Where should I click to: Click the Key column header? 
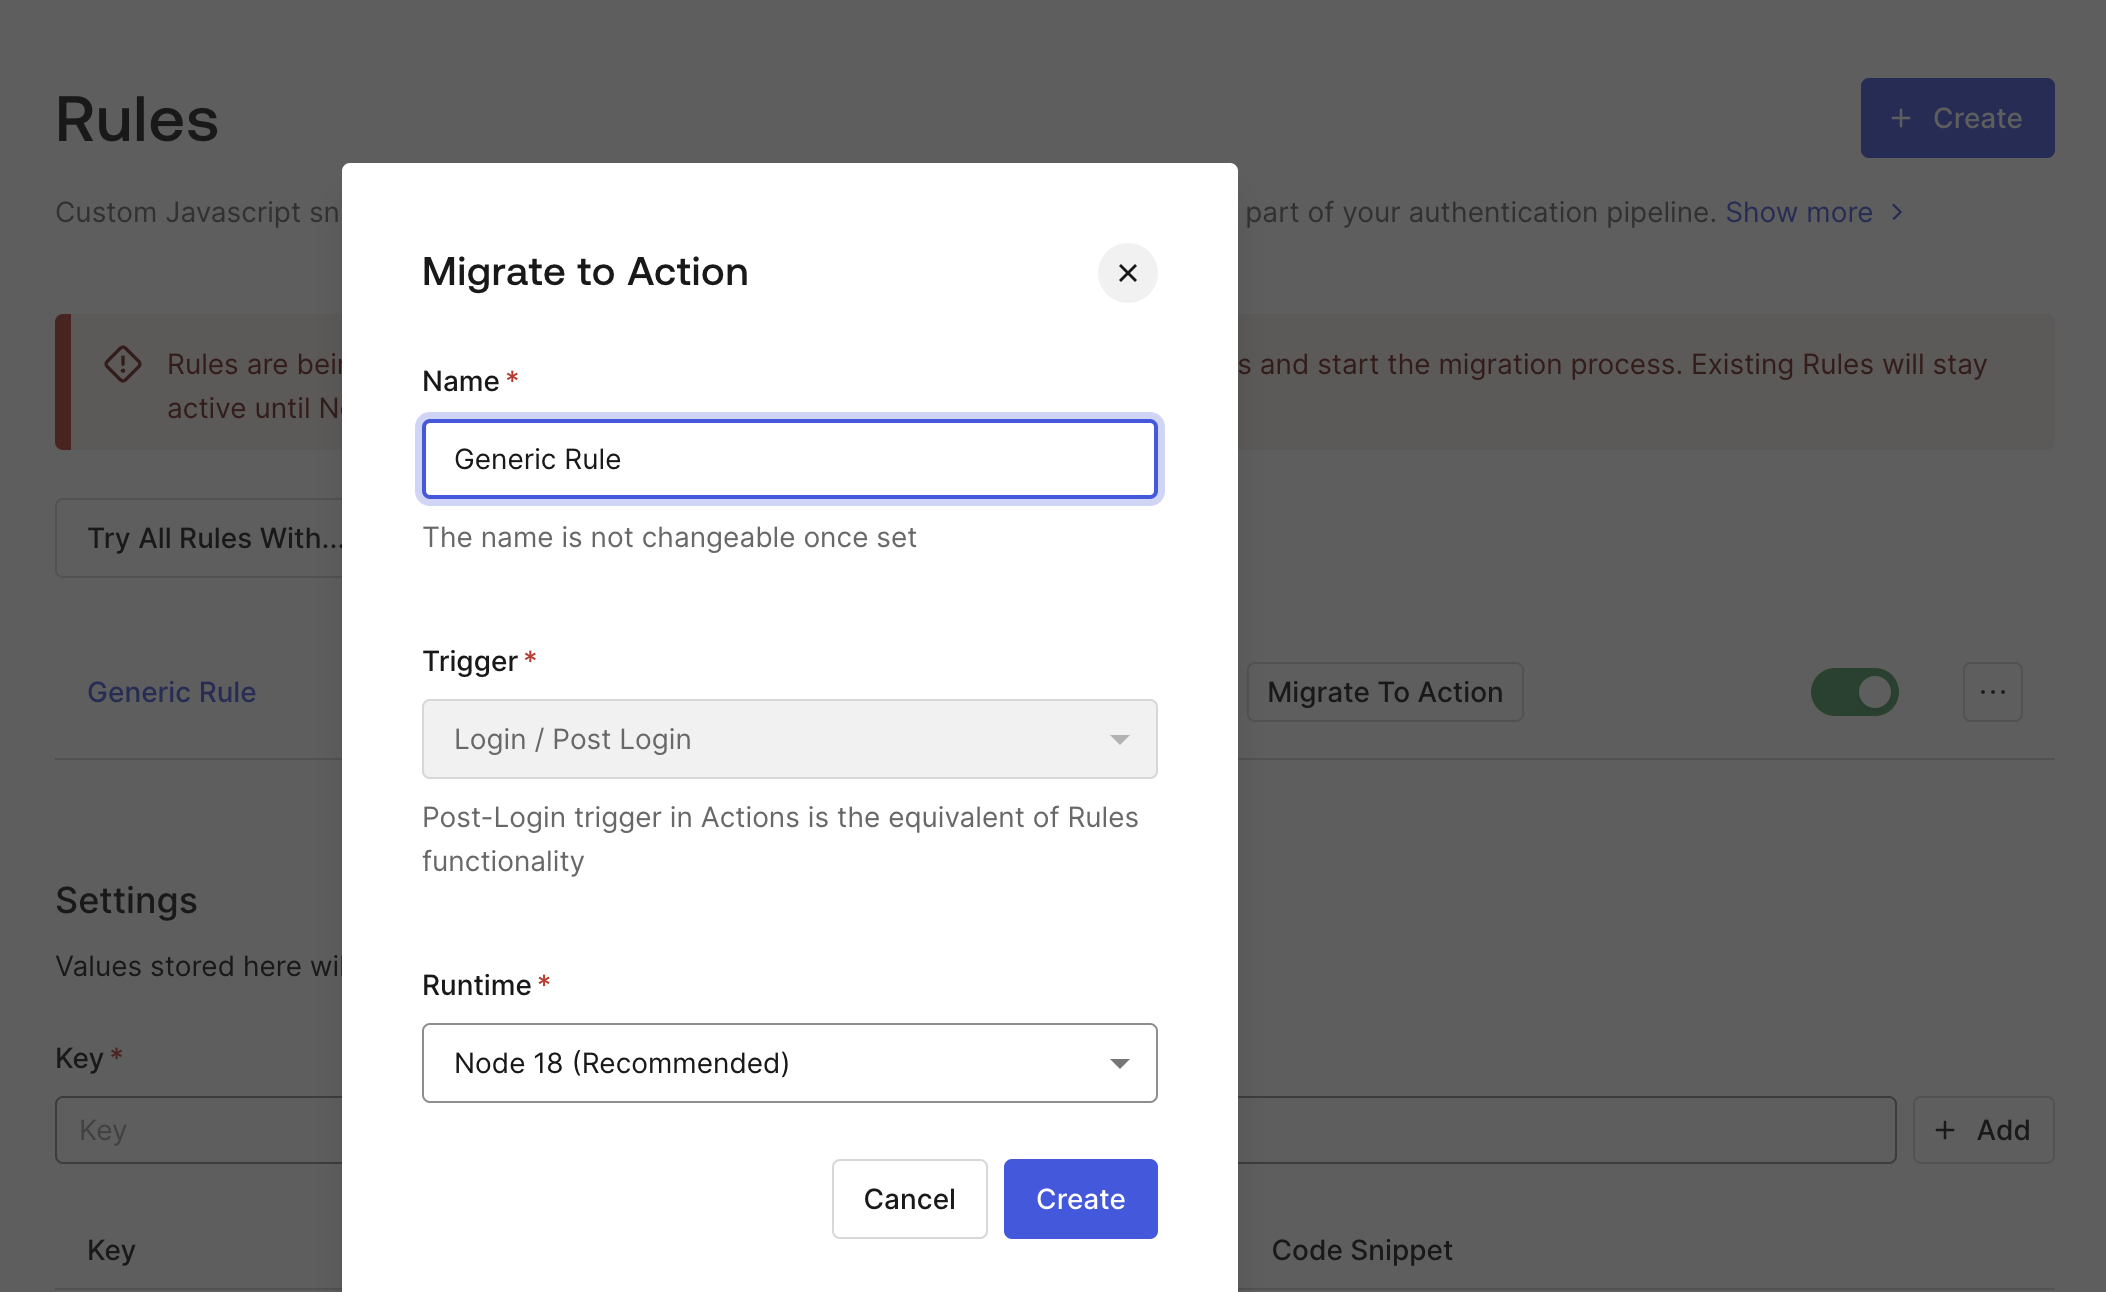pyautogui.click(x=111, y=1250)
